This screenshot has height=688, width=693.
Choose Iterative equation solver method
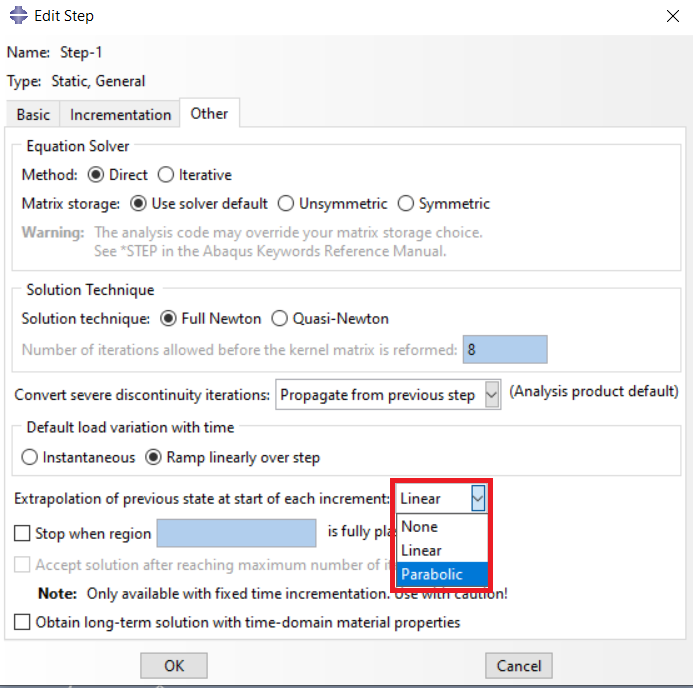(x=166, y=175)
